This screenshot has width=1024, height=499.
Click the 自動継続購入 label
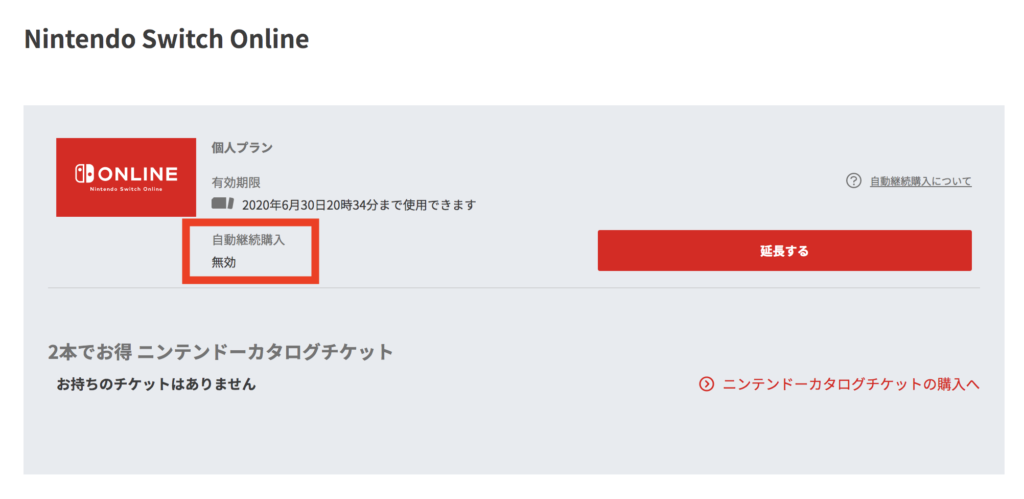248,239
